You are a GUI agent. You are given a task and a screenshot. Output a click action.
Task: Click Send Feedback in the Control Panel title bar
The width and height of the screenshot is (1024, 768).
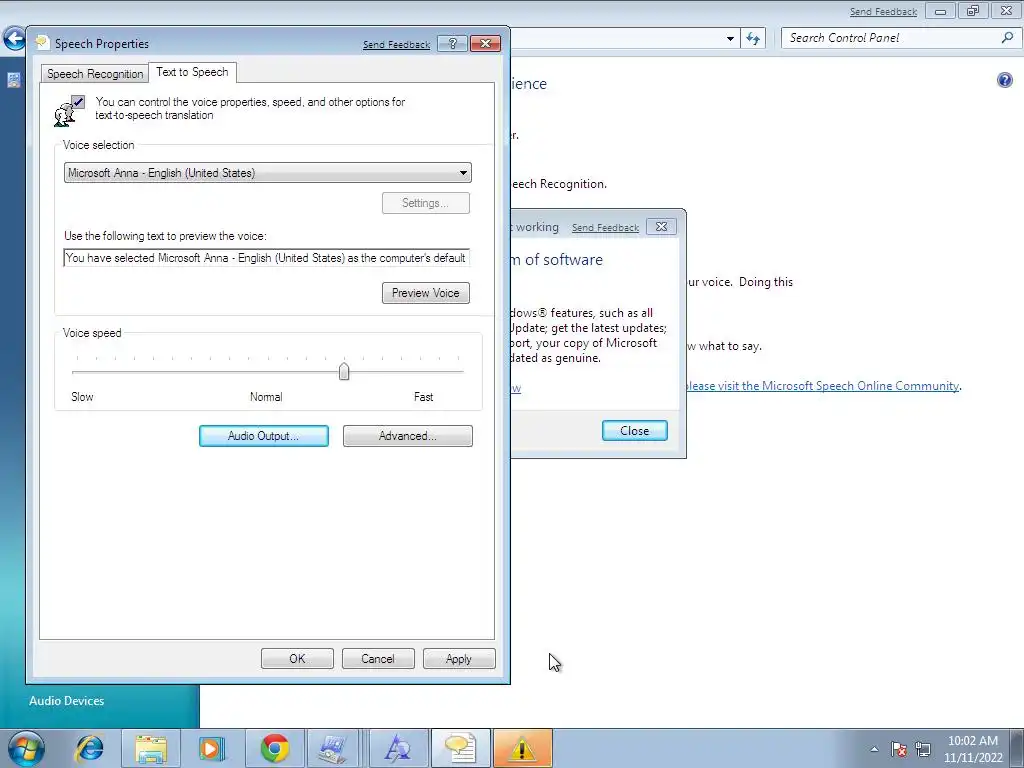(883, 12)
